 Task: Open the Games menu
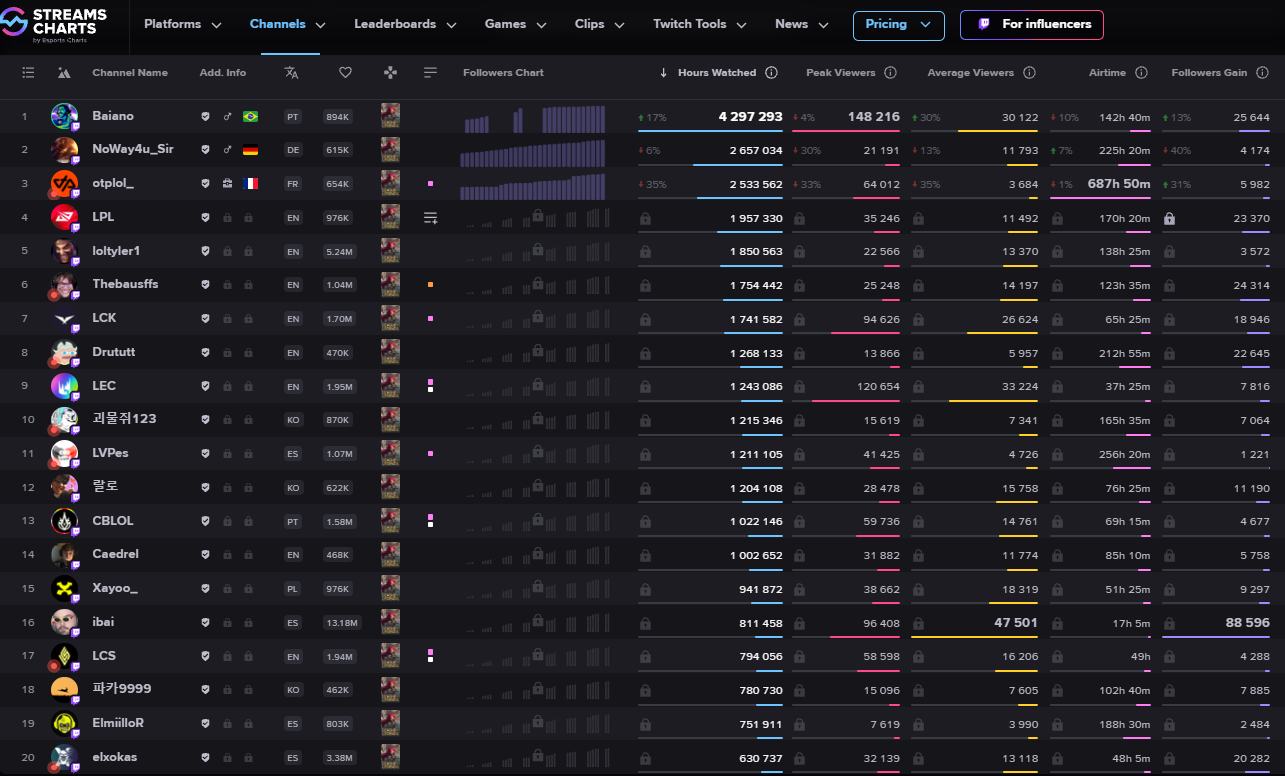tap(515, 24)
